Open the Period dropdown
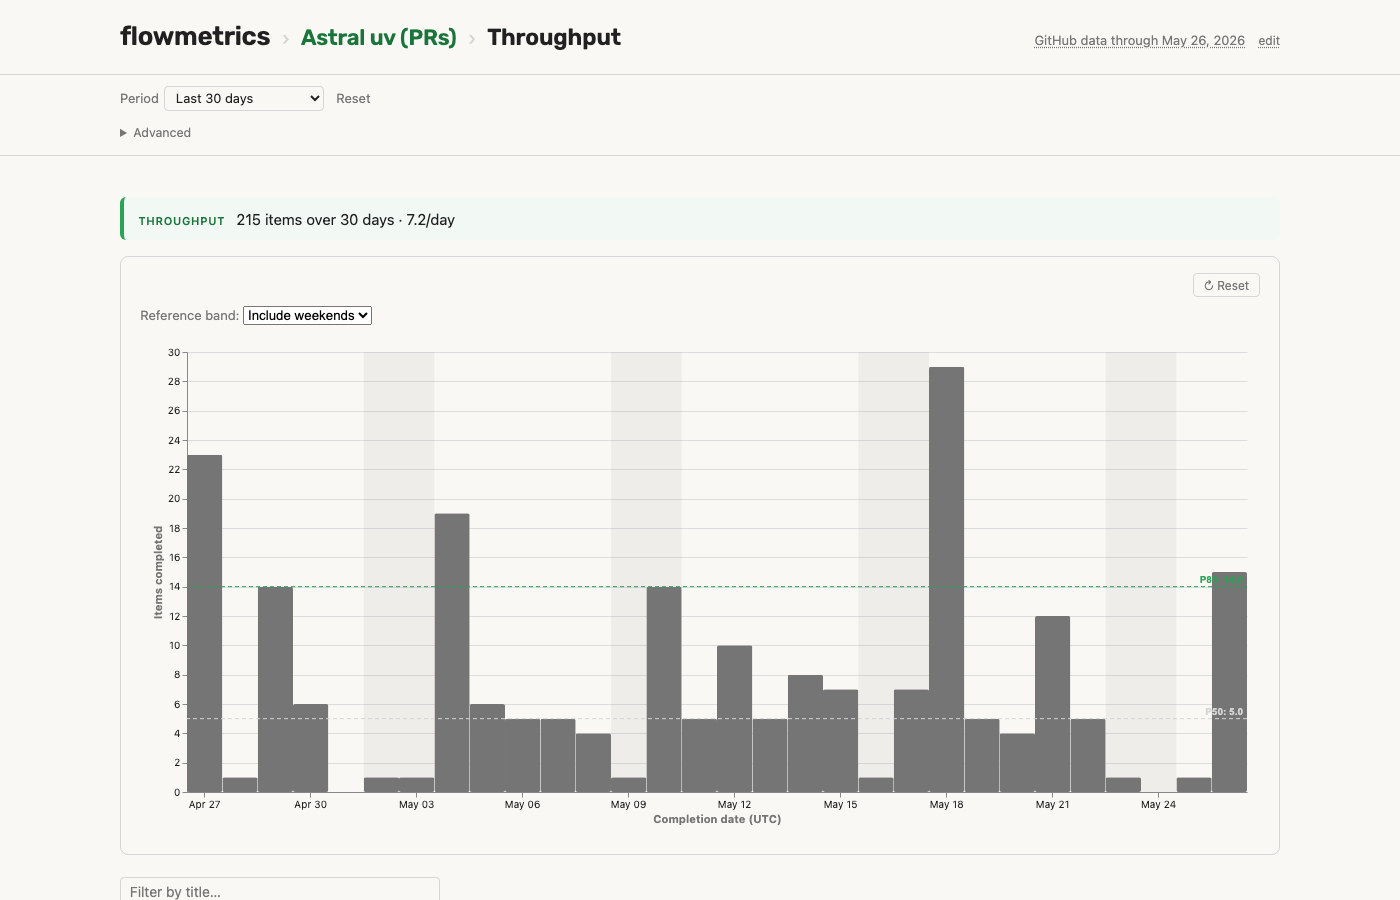This screenshot has width=1400, height=900. (x=244, y=98)
